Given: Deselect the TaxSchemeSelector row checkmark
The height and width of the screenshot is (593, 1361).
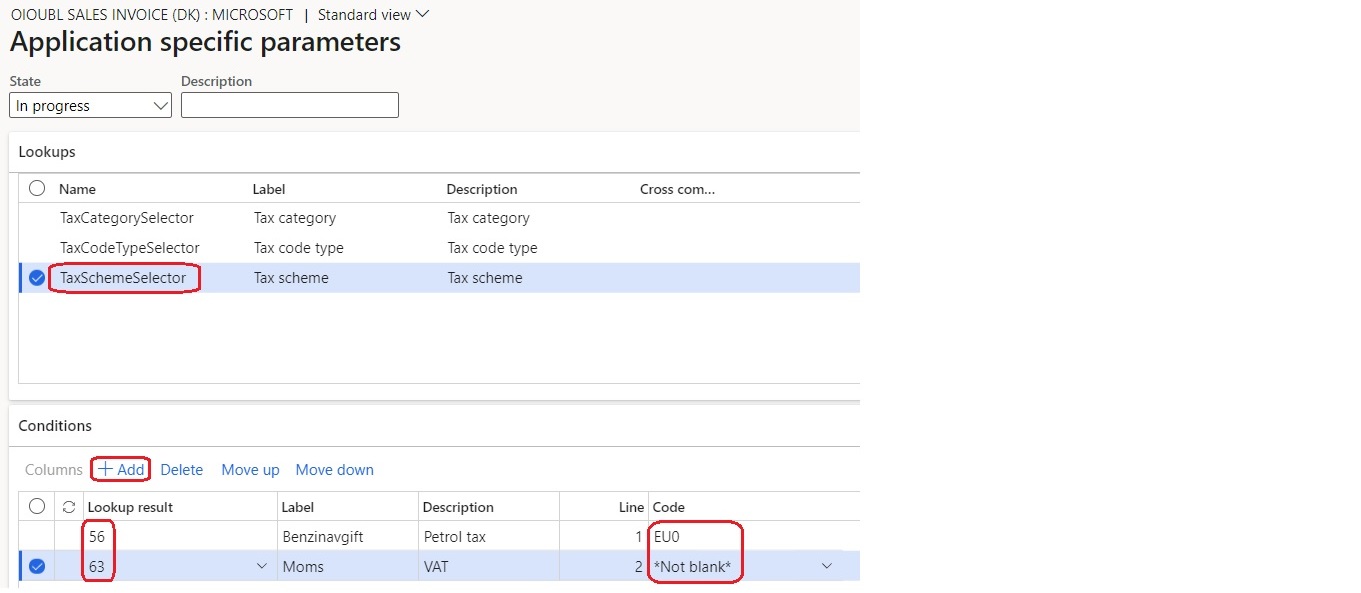Looking at the screenshot, I should [x=36, y=278].
